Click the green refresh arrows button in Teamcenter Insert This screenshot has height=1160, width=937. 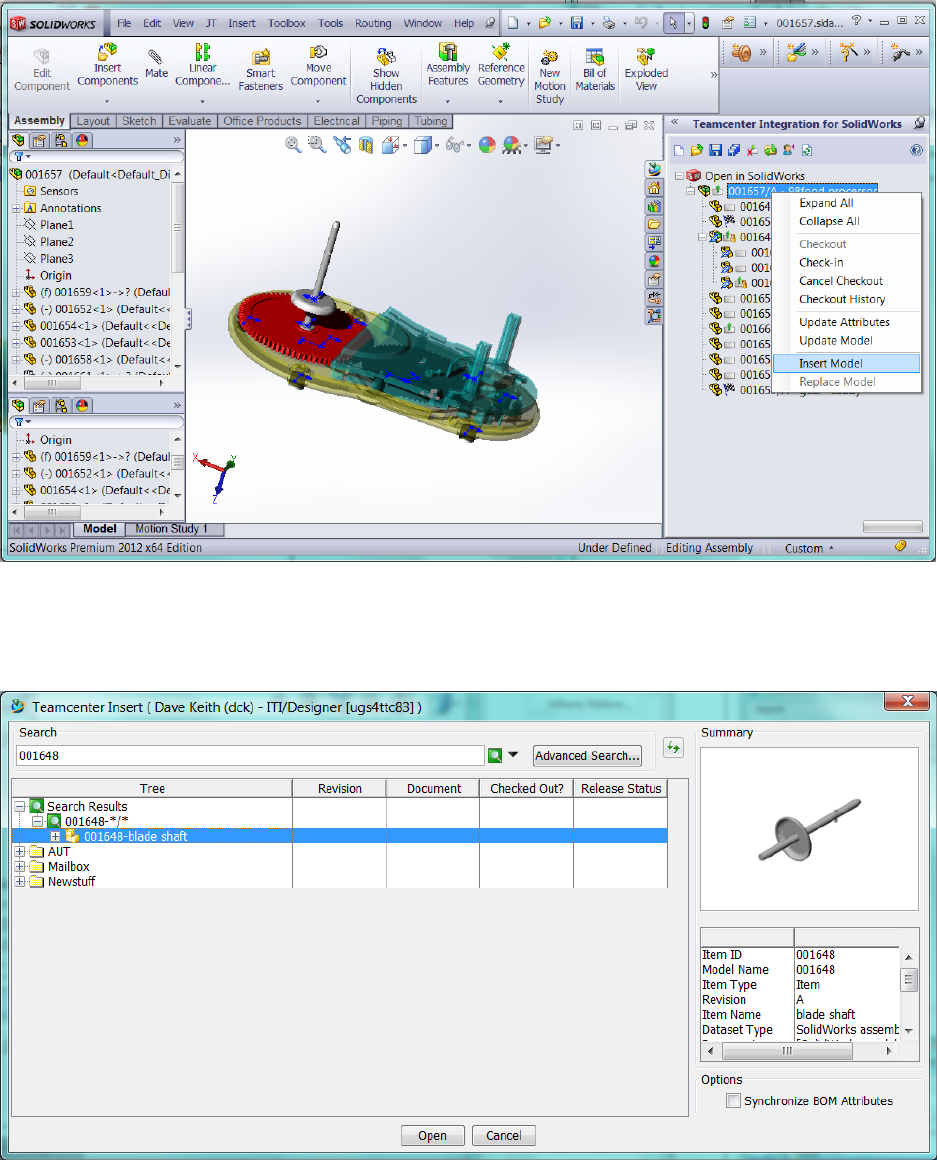click(x=673, y=747)
